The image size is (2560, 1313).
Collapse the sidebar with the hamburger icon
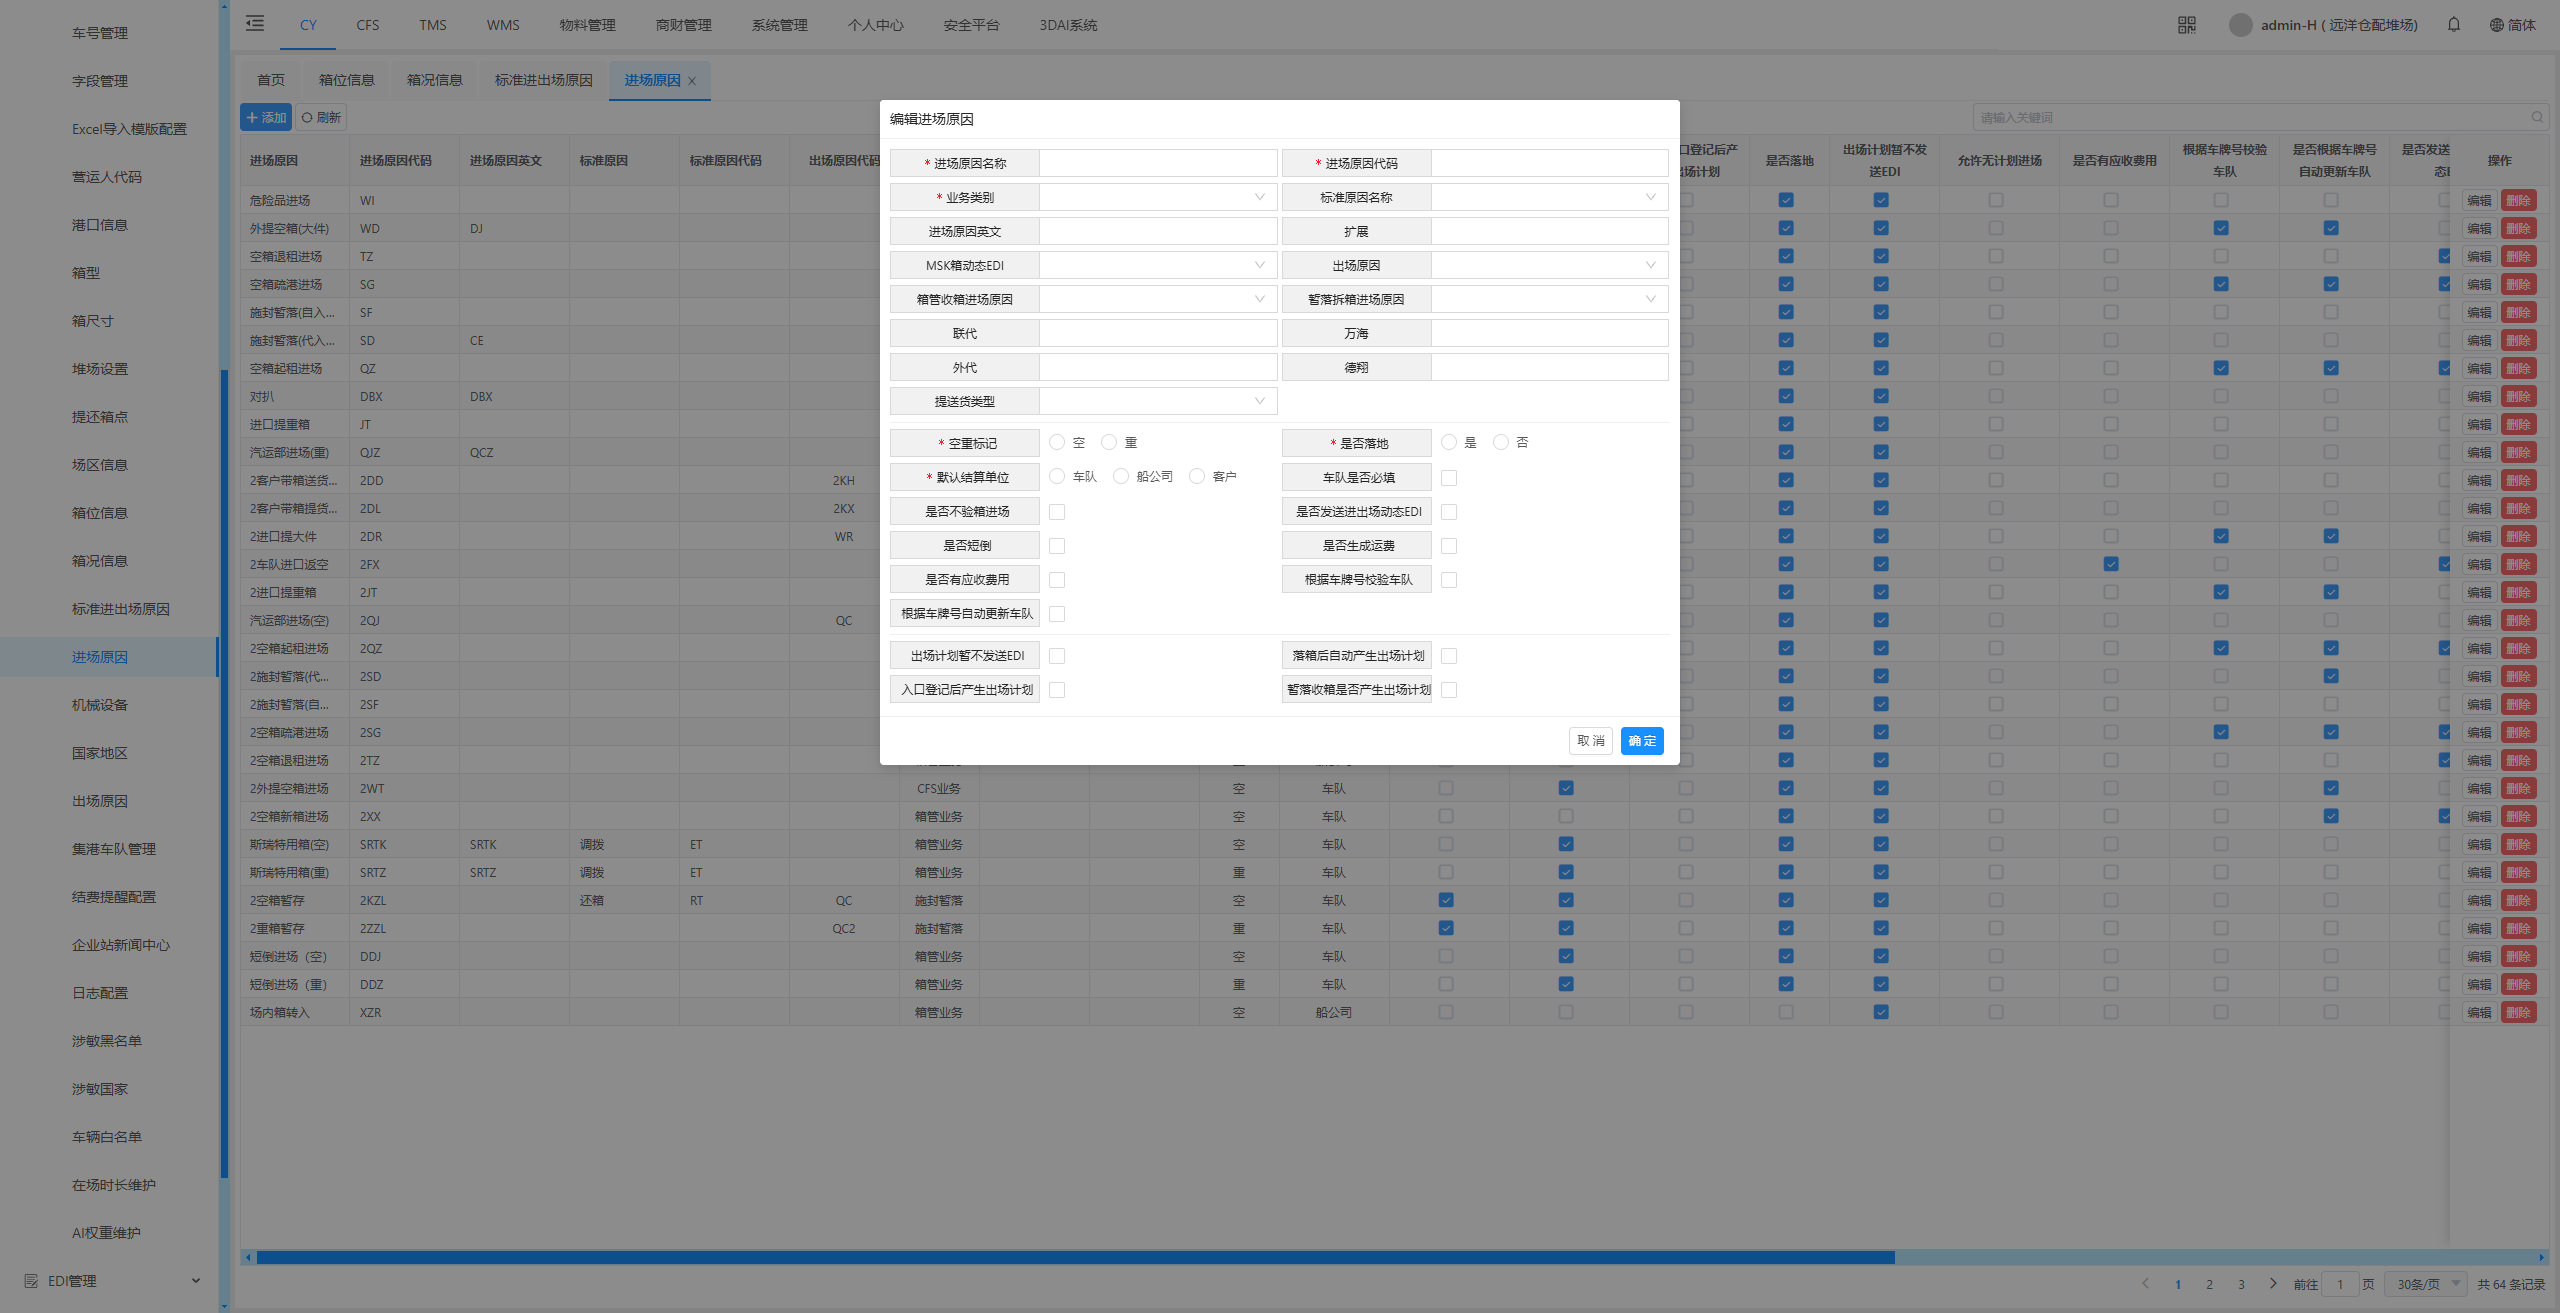click(255, 24)
